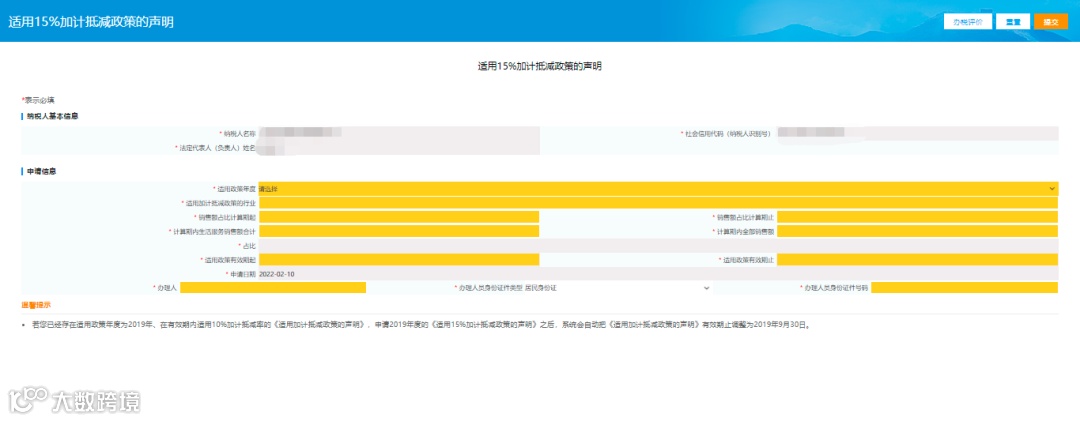Click the 适用政策年度 dropdown arrow

pos(1052,188)
